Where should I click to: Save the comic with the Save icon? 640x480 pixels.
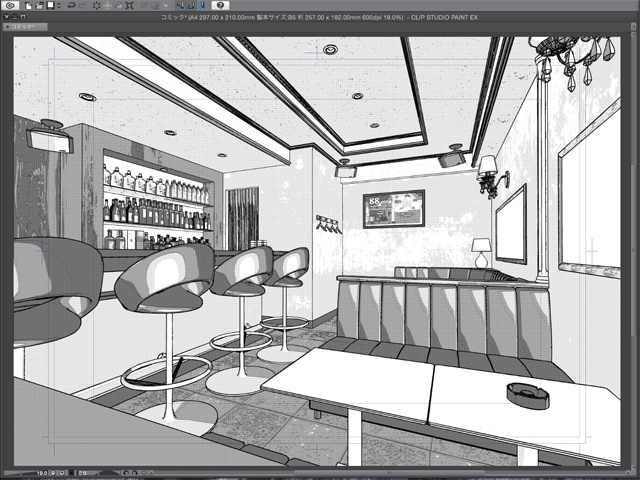[x=51, y=6]
